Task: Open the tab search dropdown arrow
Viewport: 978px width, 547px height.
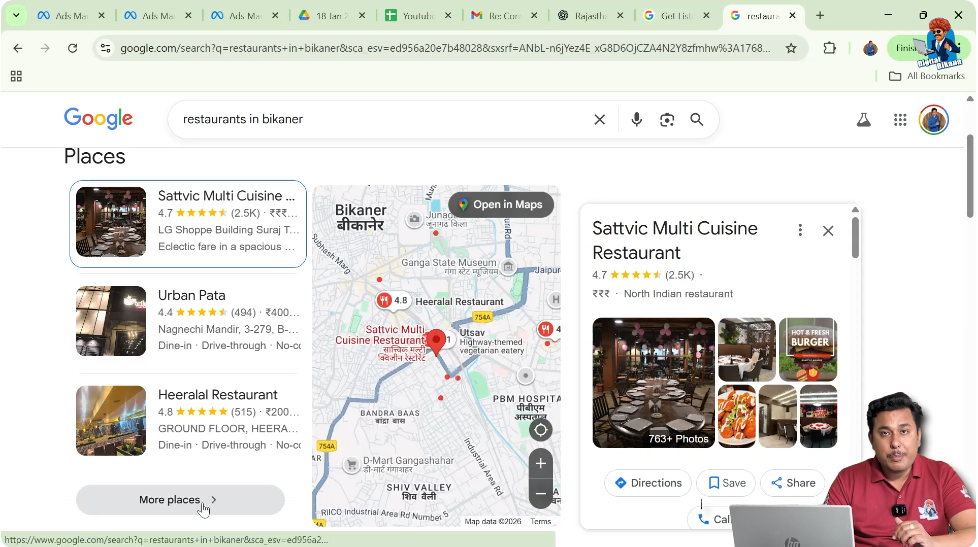Action: (x=16, y=16)
